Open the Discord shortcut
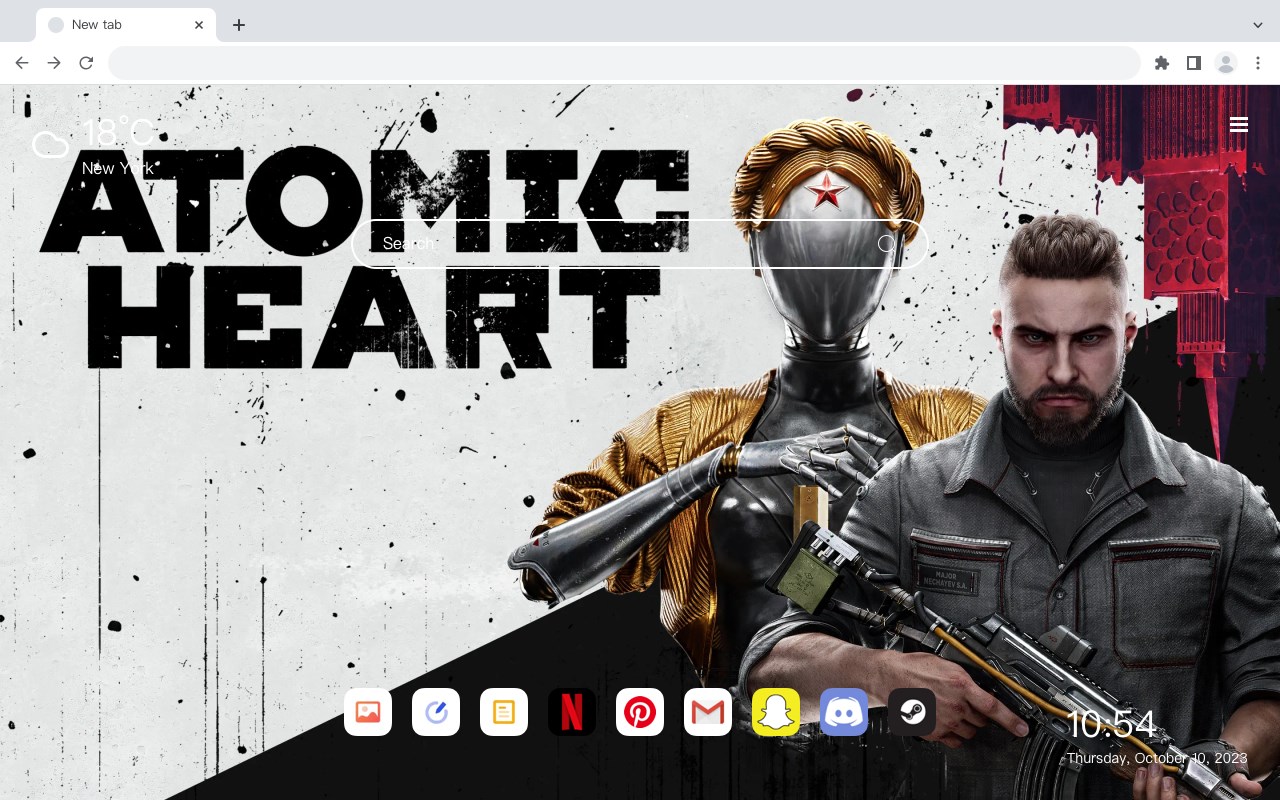Image resolution: width=1280 pixels, height=800 pixels. (x=844, y=712)
